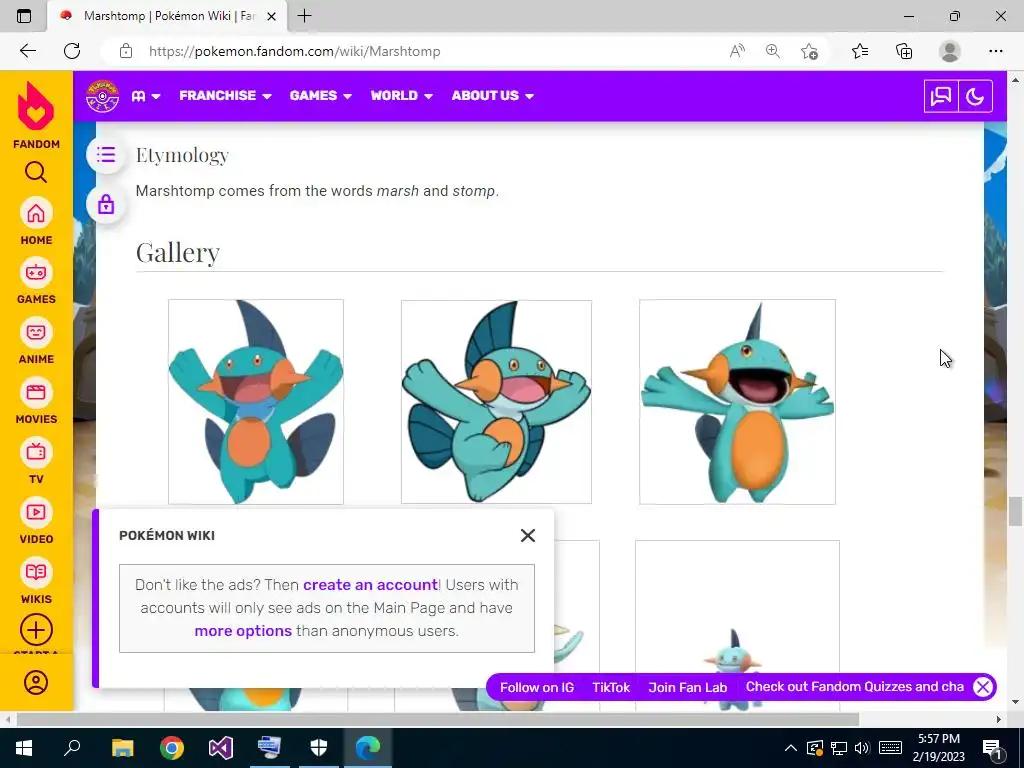The width and height of the screenshot is (1024, 768).
Task: Expand the WORLD menu
Action: [402, 95]
